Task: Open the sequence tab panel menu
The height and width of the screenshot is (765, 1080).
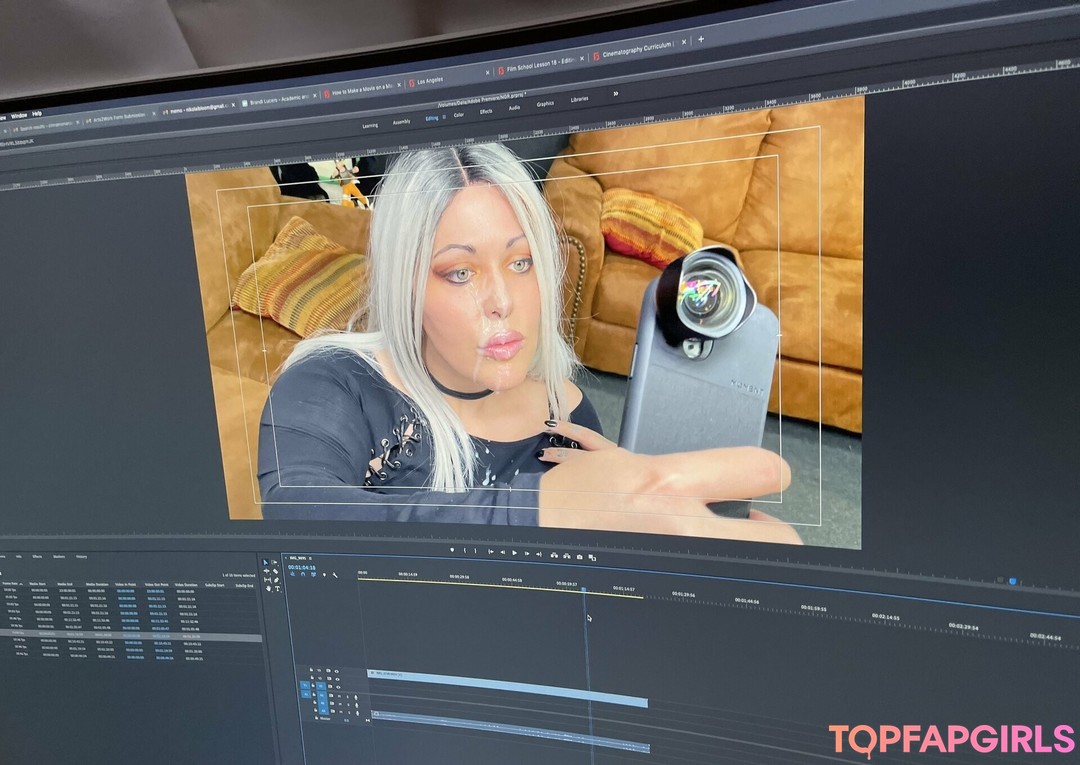Action: [x=310, y=558]
